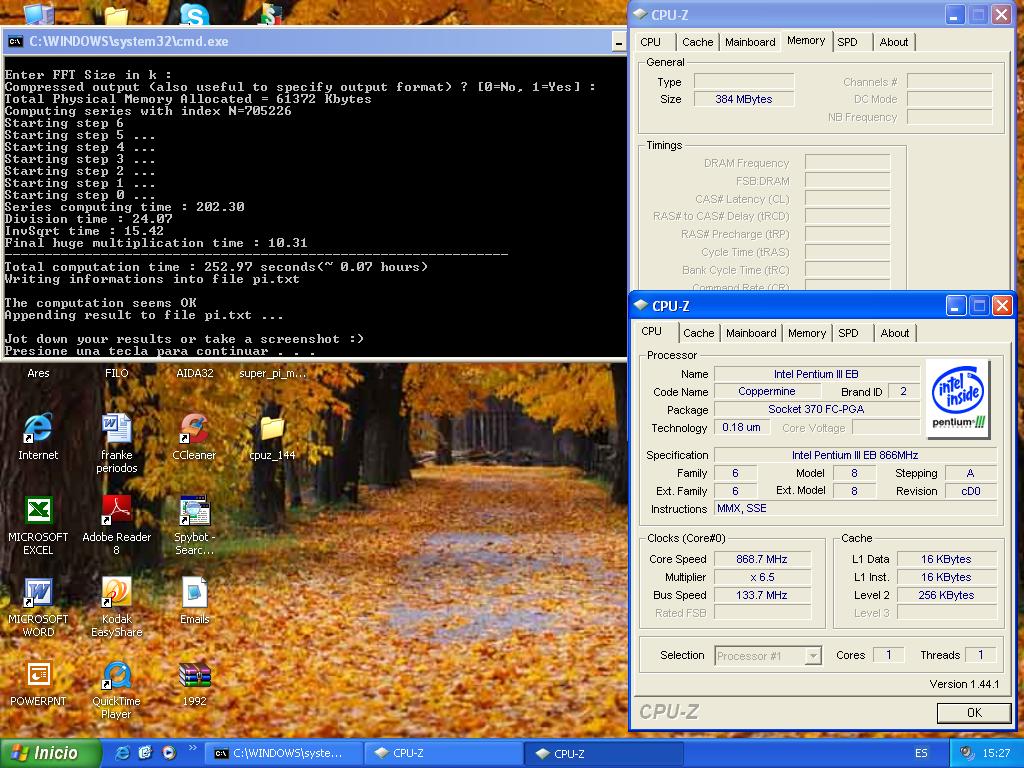Click the Bus Speed 133.7 MHz value
Viewport: 1024px width, 768px height.
click(x=761, y=595)
